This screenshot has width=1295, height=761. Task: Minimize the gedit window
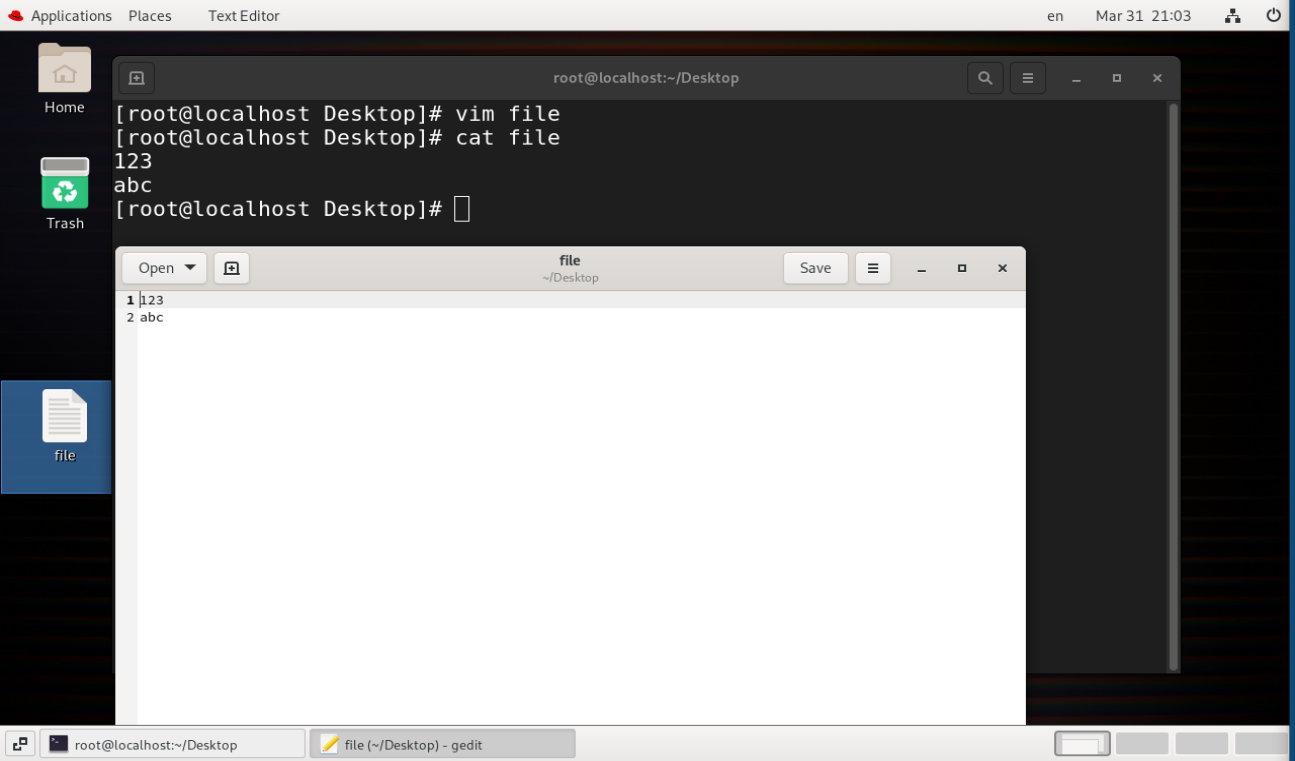click(x=921, y=268)
